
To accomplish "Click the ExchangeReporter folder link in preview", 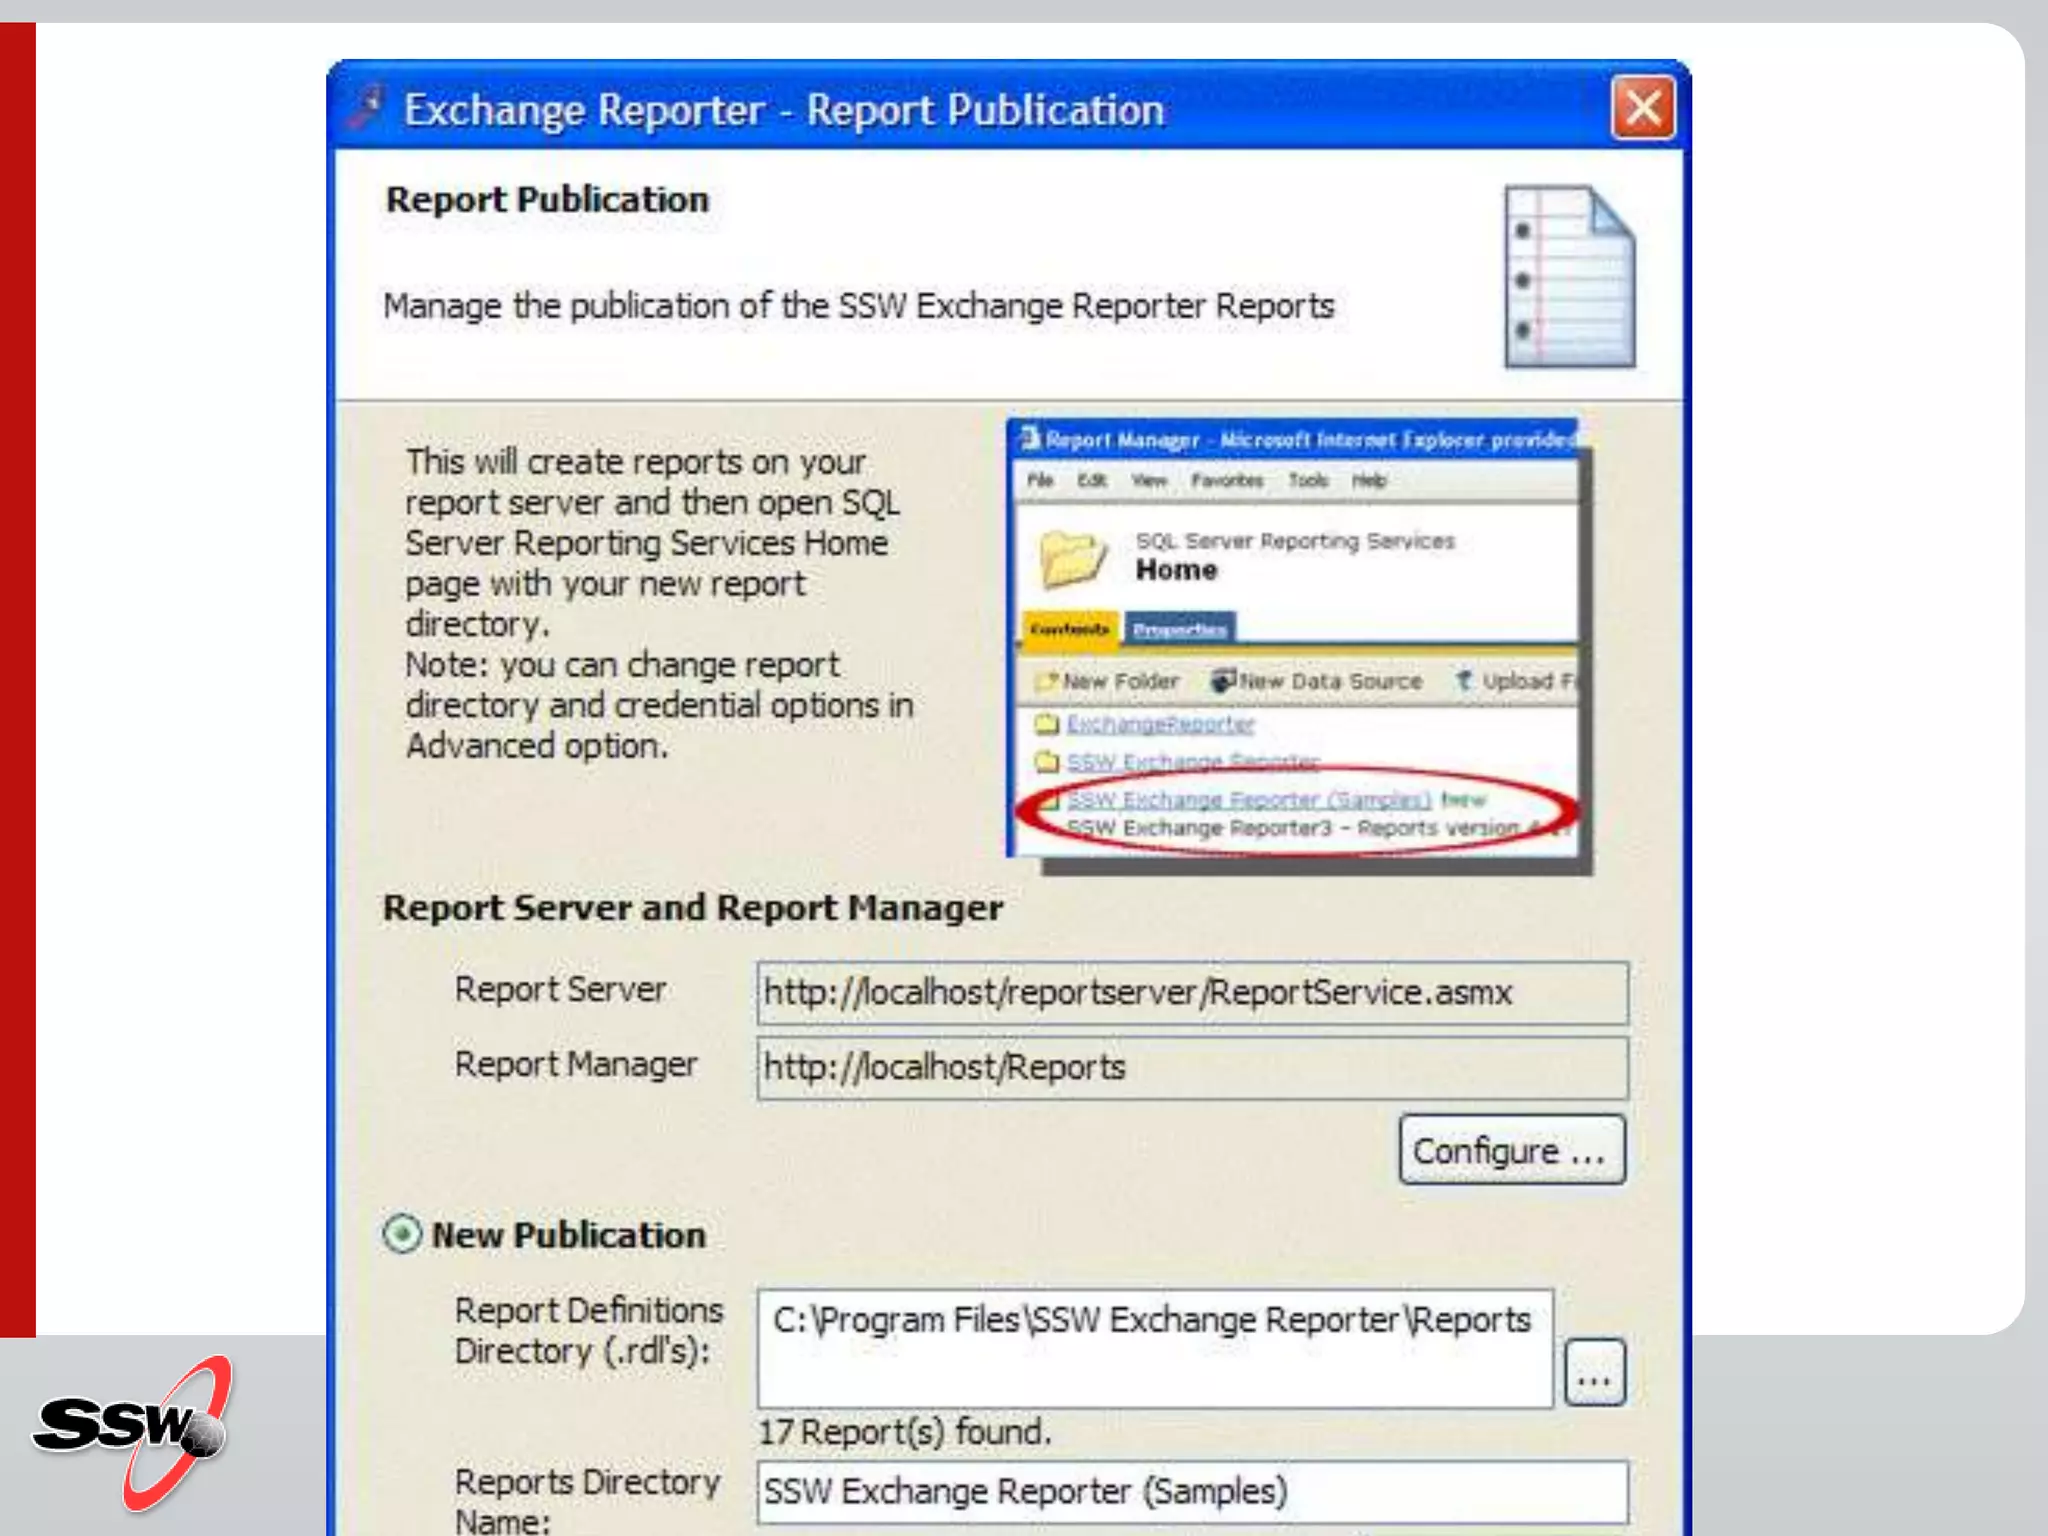I will 1159,723.
